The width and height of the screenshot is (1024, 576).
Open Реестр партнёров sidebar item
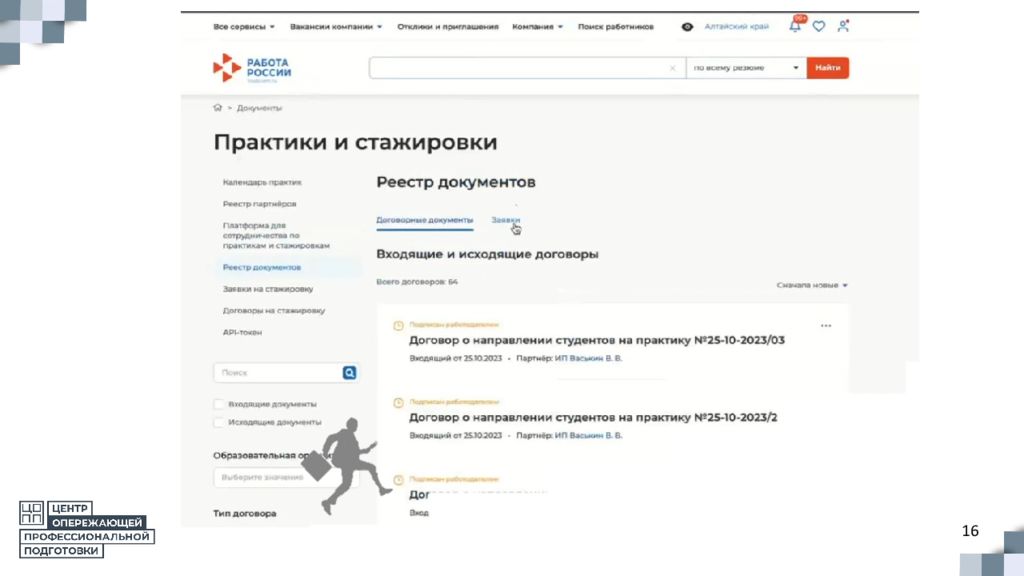(259, 204)
